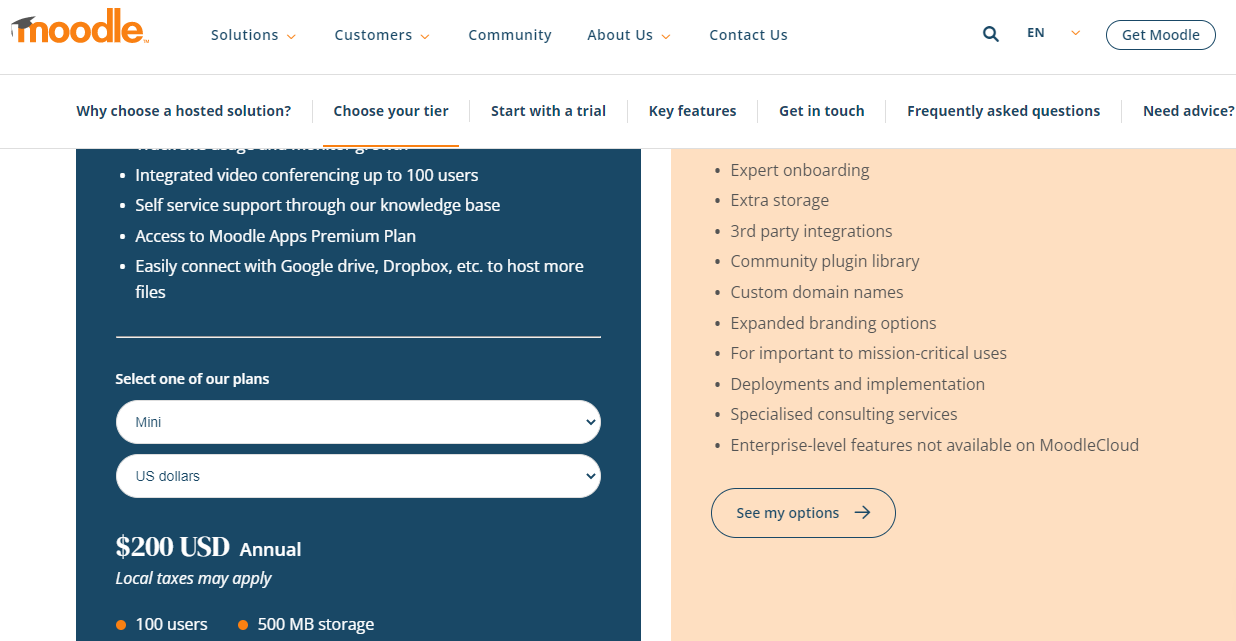The height and width of the screenshot is (641, 1236).
Task: Open the Key features section
Action: tap(692, 111)
